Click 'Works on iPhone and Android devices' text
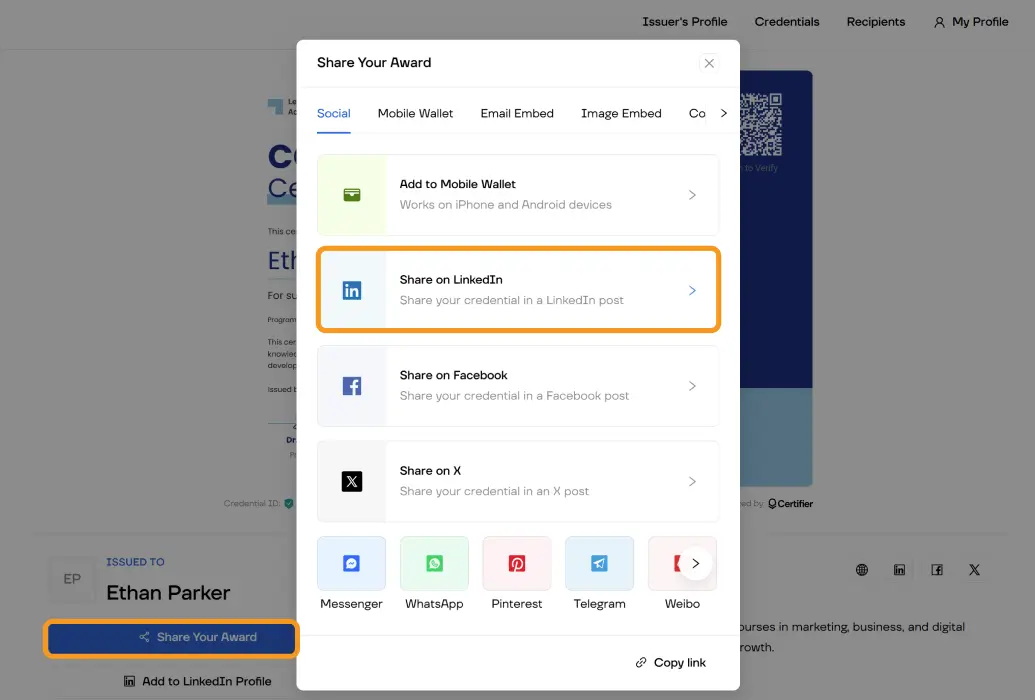Screen dimensions: 1035x700 (506, 205)
